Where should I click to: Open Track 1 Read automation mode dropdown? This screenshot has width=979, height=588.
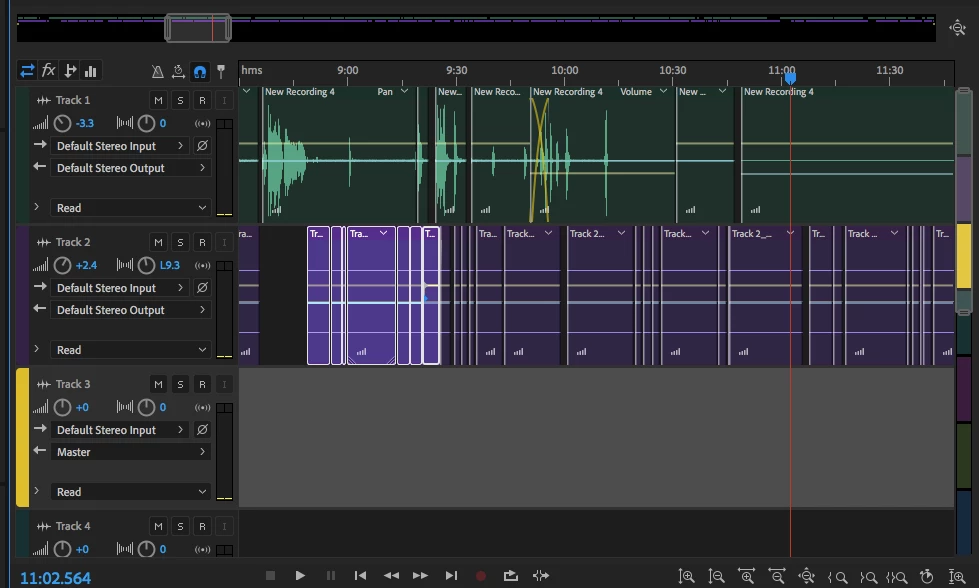coord(130,208)
